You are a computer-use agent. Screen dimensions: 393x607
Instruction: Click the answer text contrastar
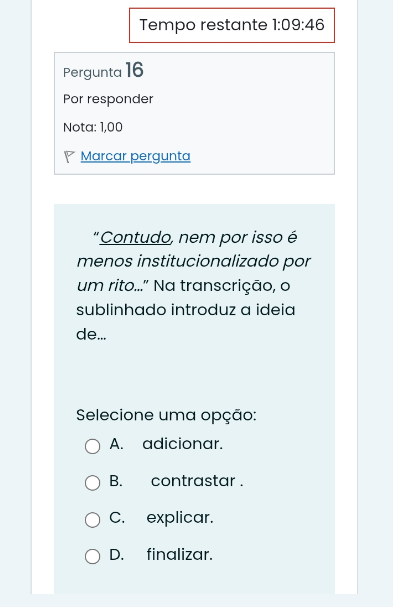(197, 481)
